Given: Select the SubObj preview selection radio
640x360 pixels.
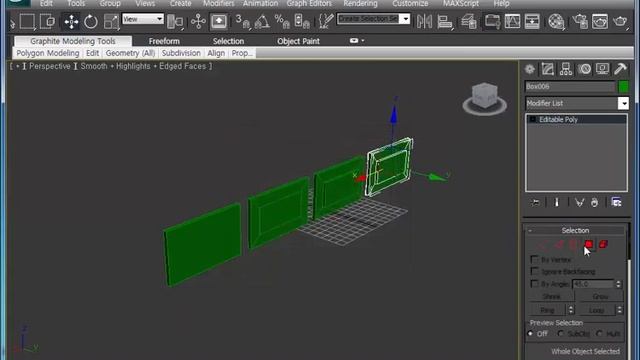Looking at the screenshot, I should (x=561, y=333).
